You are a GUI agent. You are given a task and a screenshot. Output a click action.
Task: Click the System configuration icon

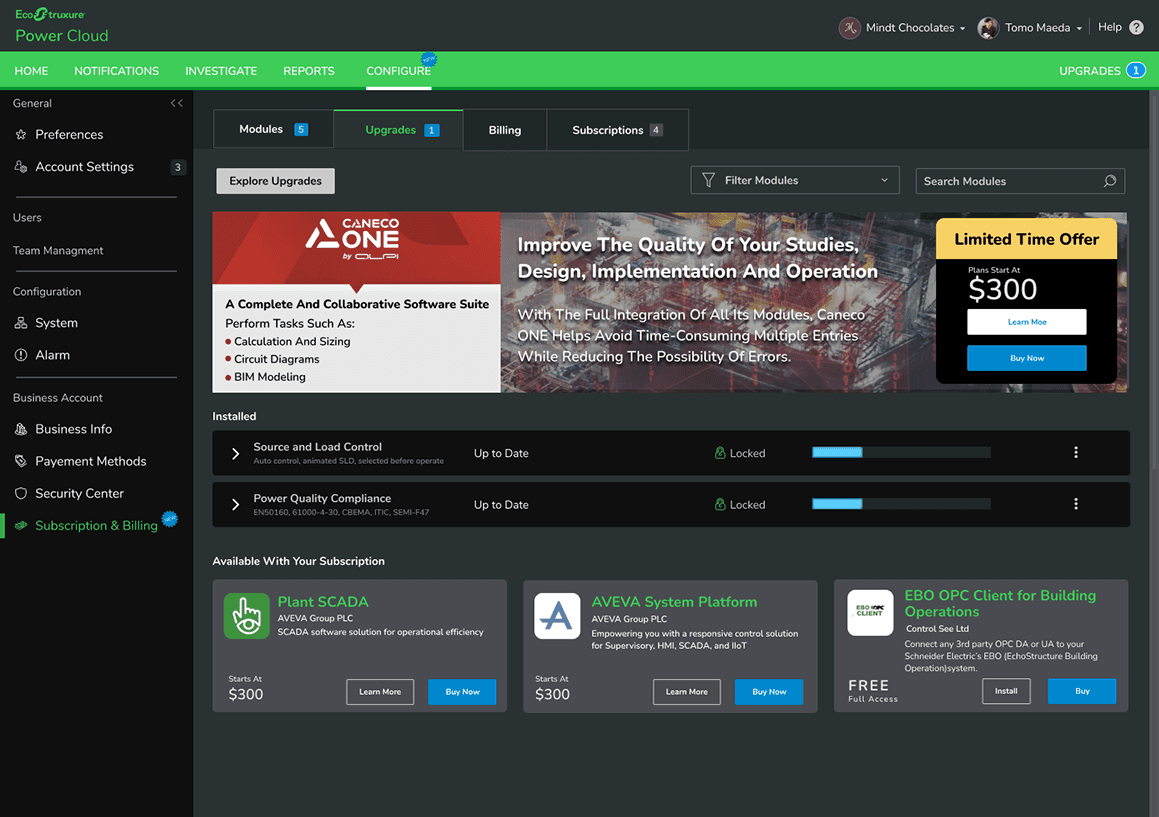[x=21, y=323]
